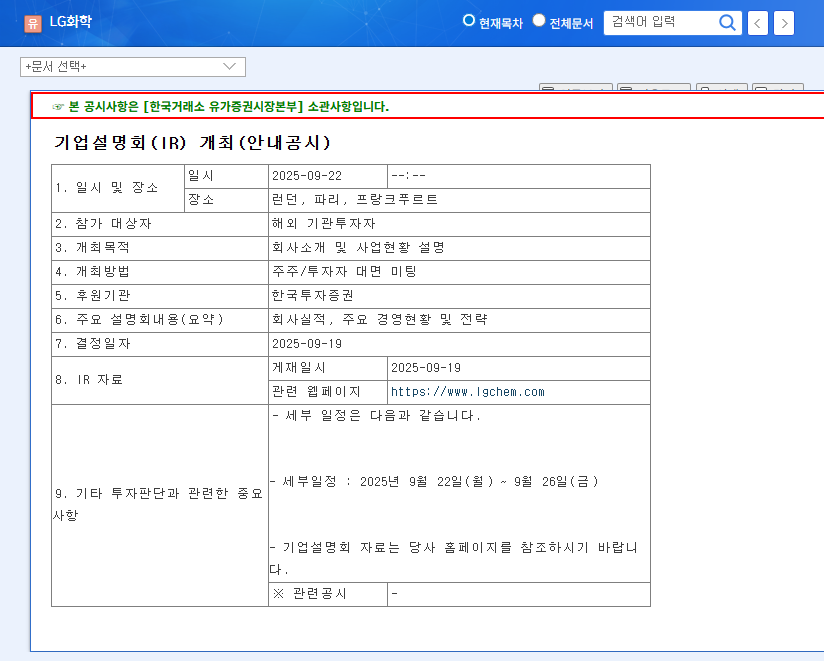Click the 7. 결정일자 row label

click(160, 344)
